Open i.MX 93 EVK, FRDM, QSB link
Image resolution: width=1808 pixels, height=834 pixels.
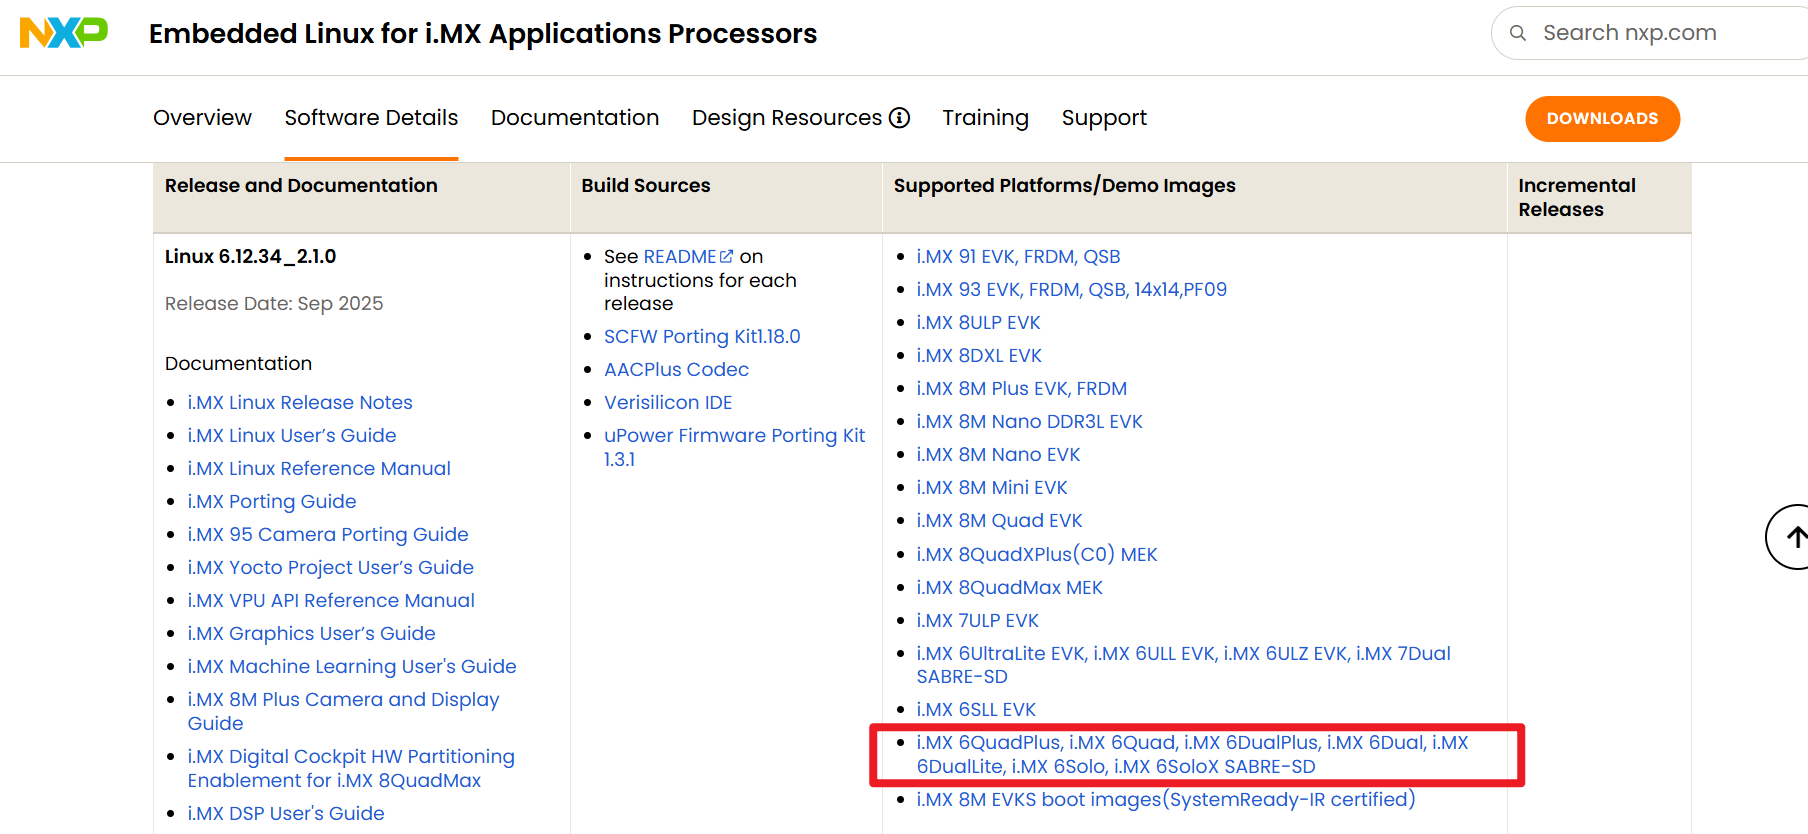click(x=1071, y=289)
